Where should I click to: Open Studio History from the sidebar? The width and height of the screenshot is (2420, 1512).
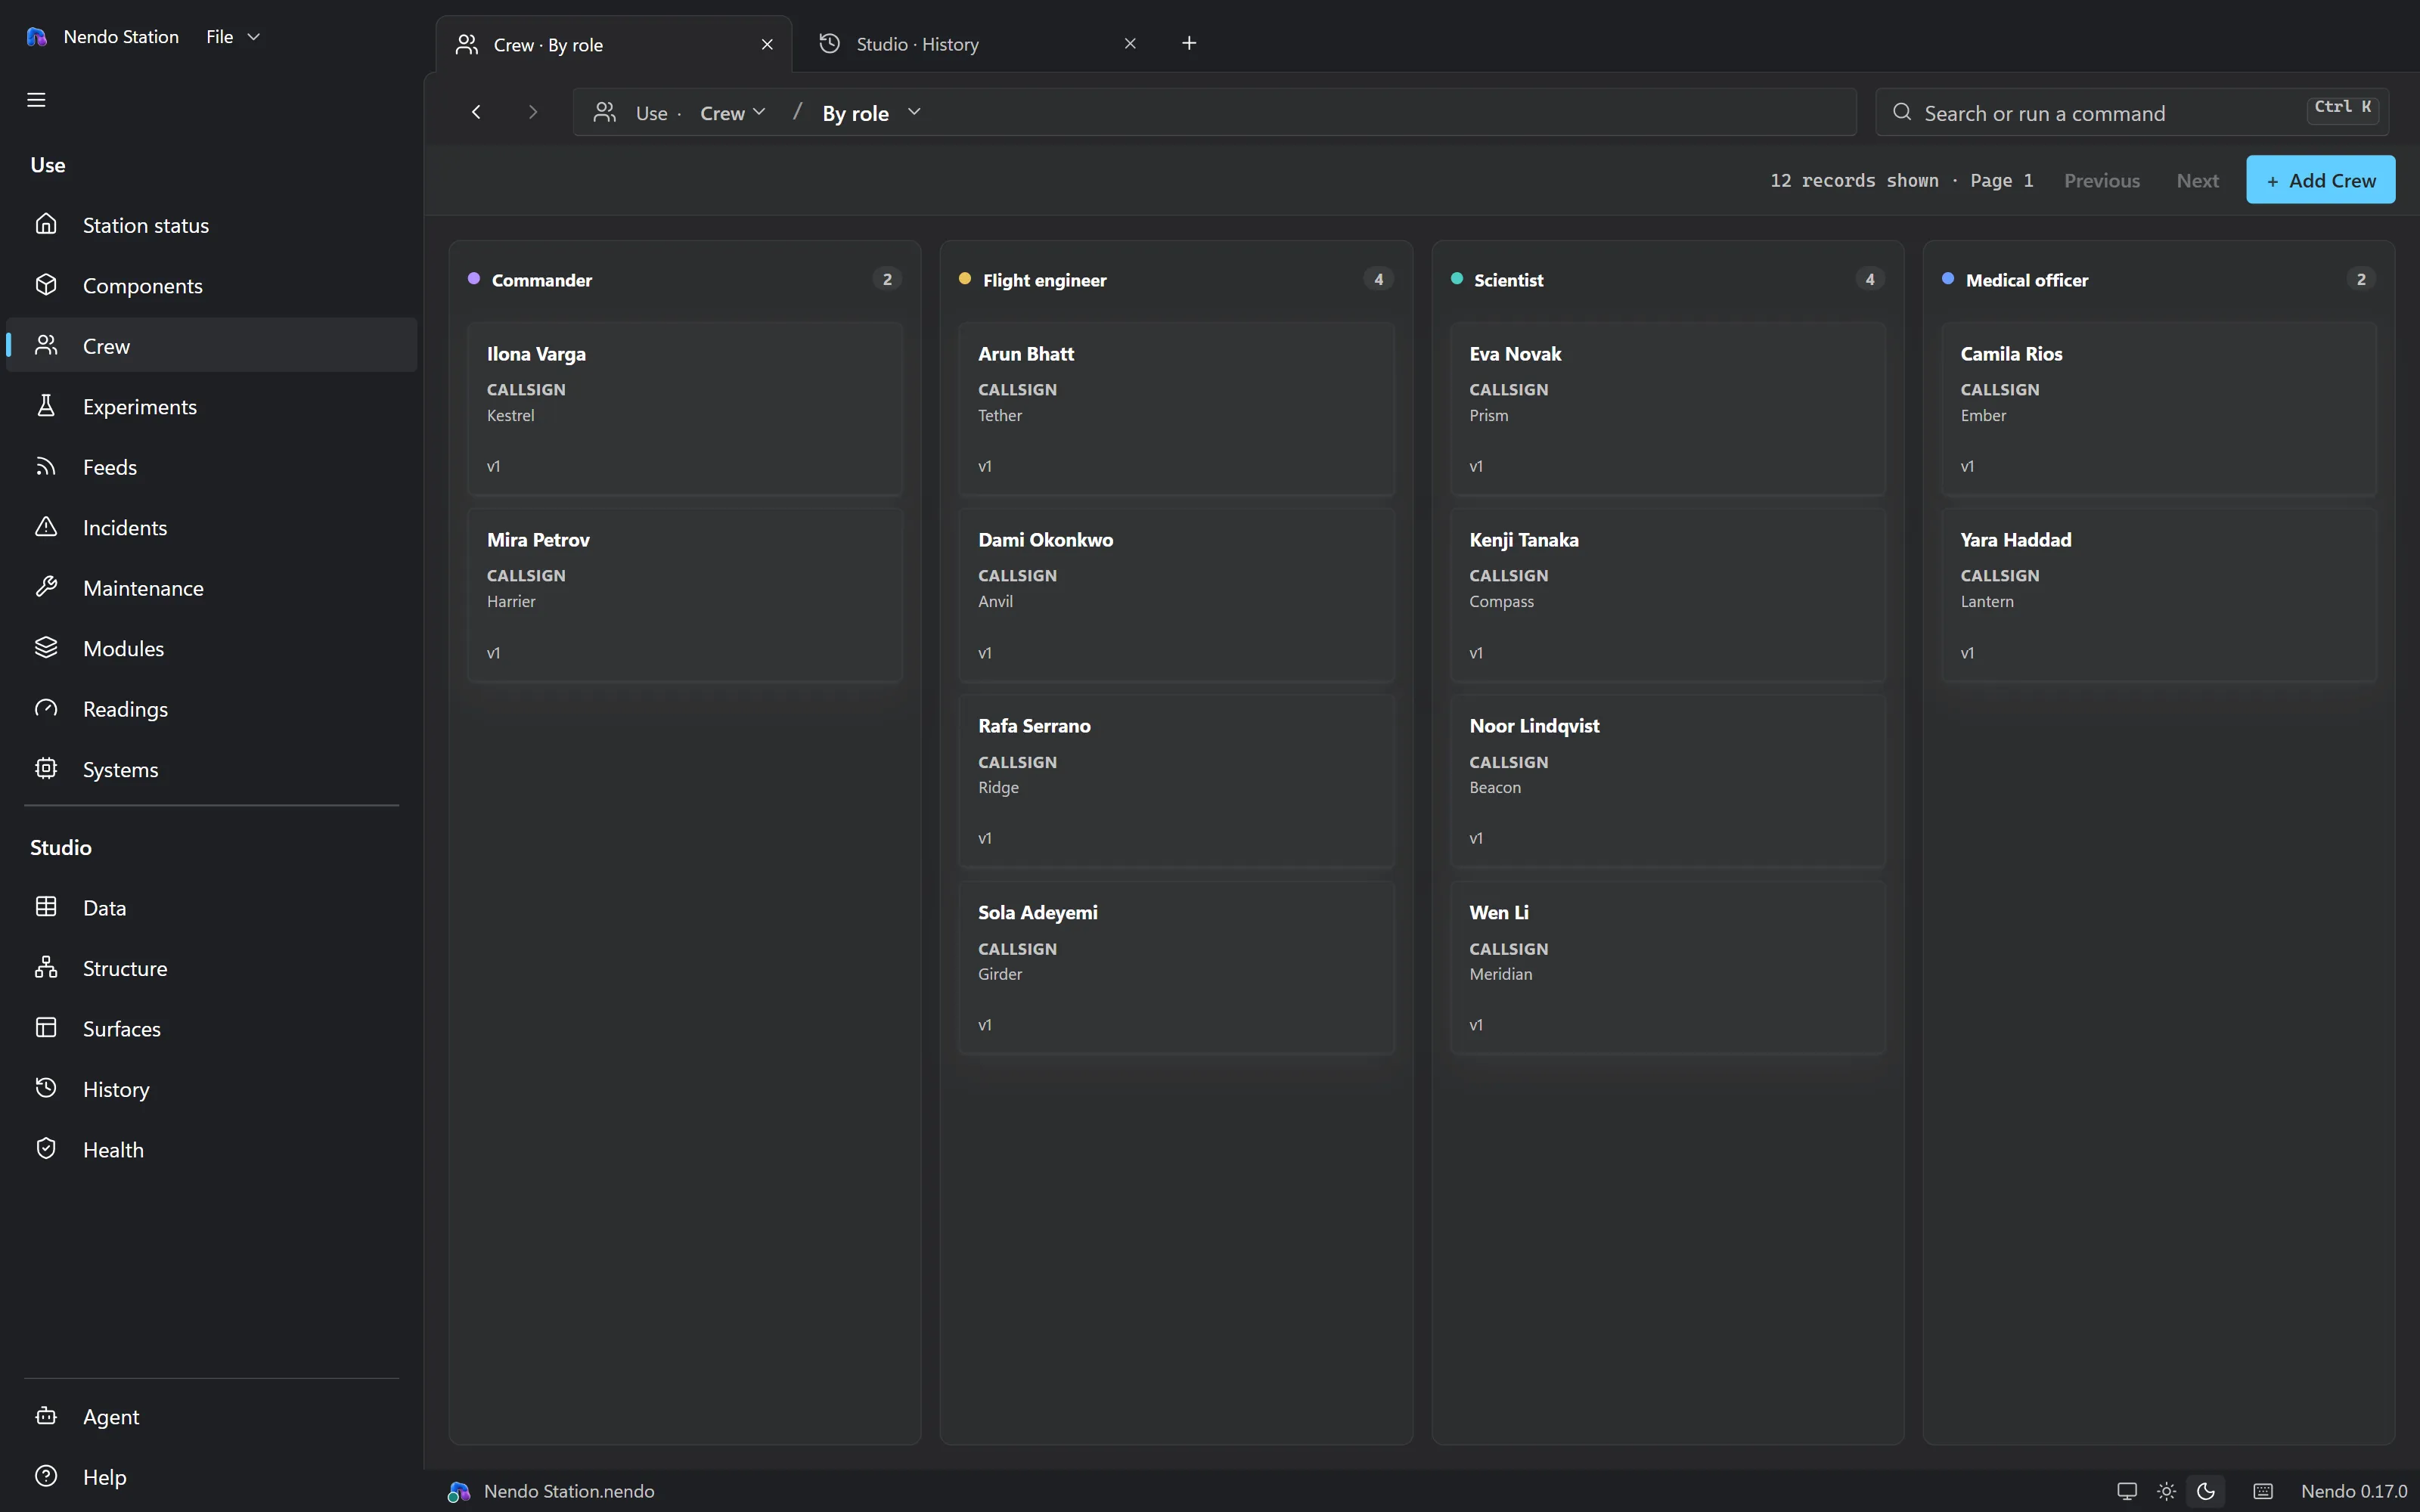[211, 1089]
